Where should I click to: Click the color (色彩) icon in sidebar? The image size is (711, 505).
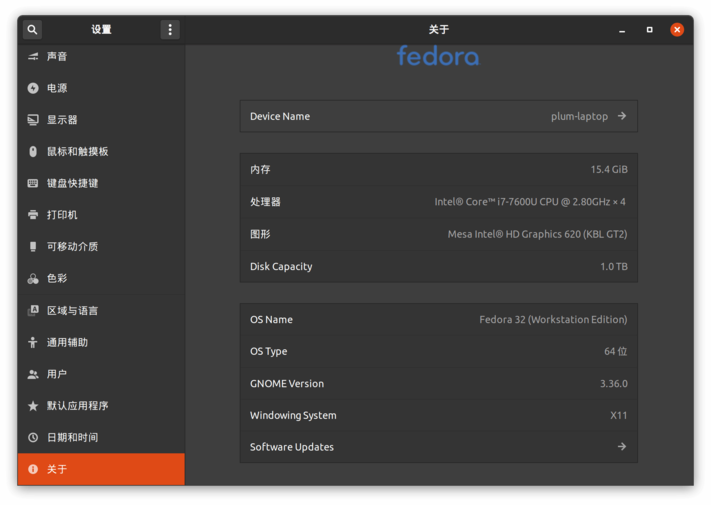coord(33,279)
